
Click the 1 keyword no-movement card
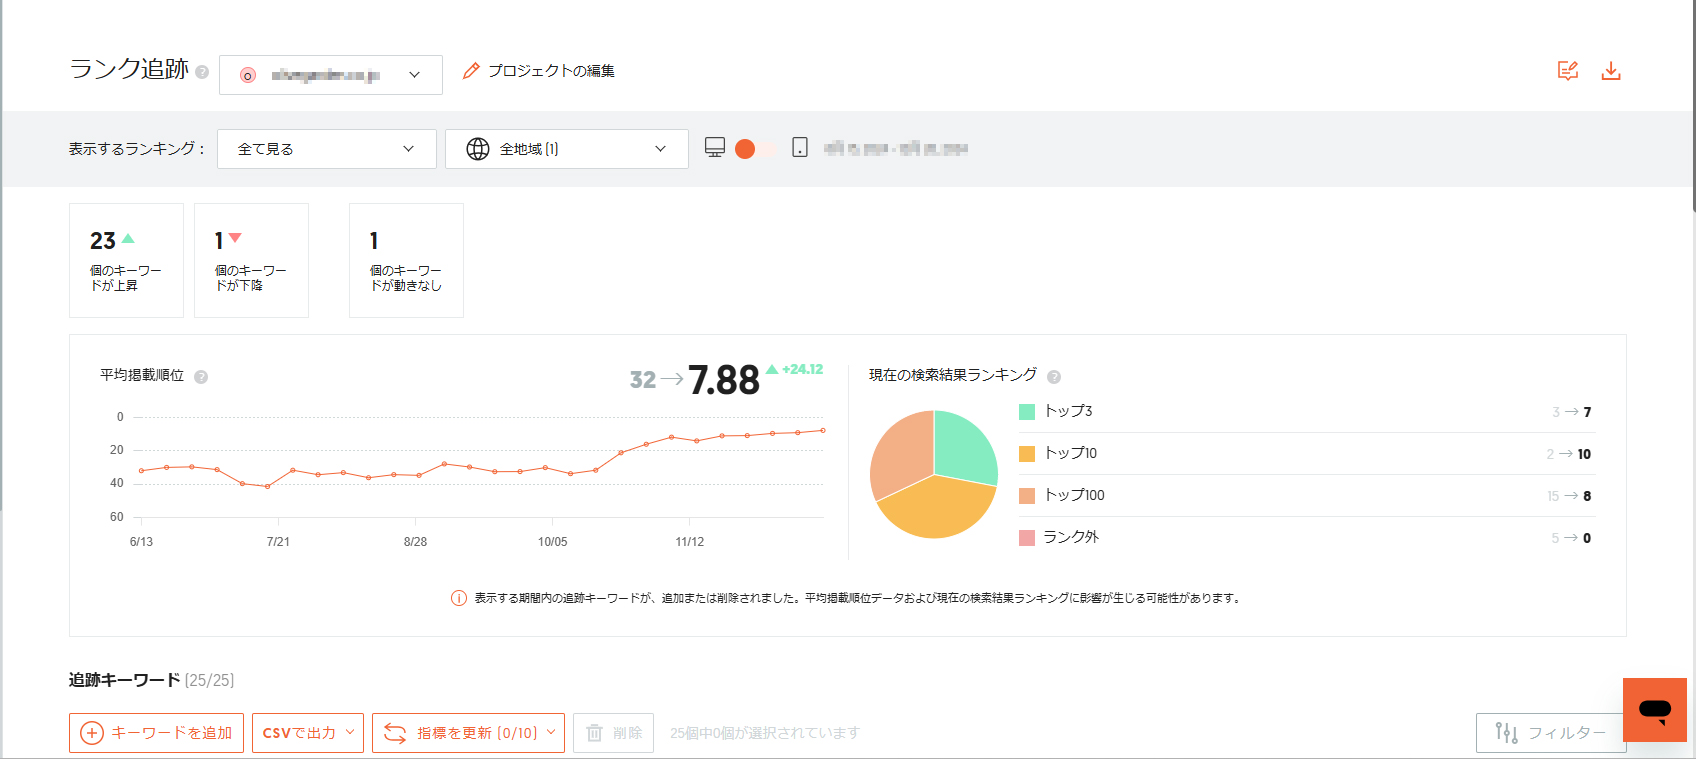click(x=406, y=260)
